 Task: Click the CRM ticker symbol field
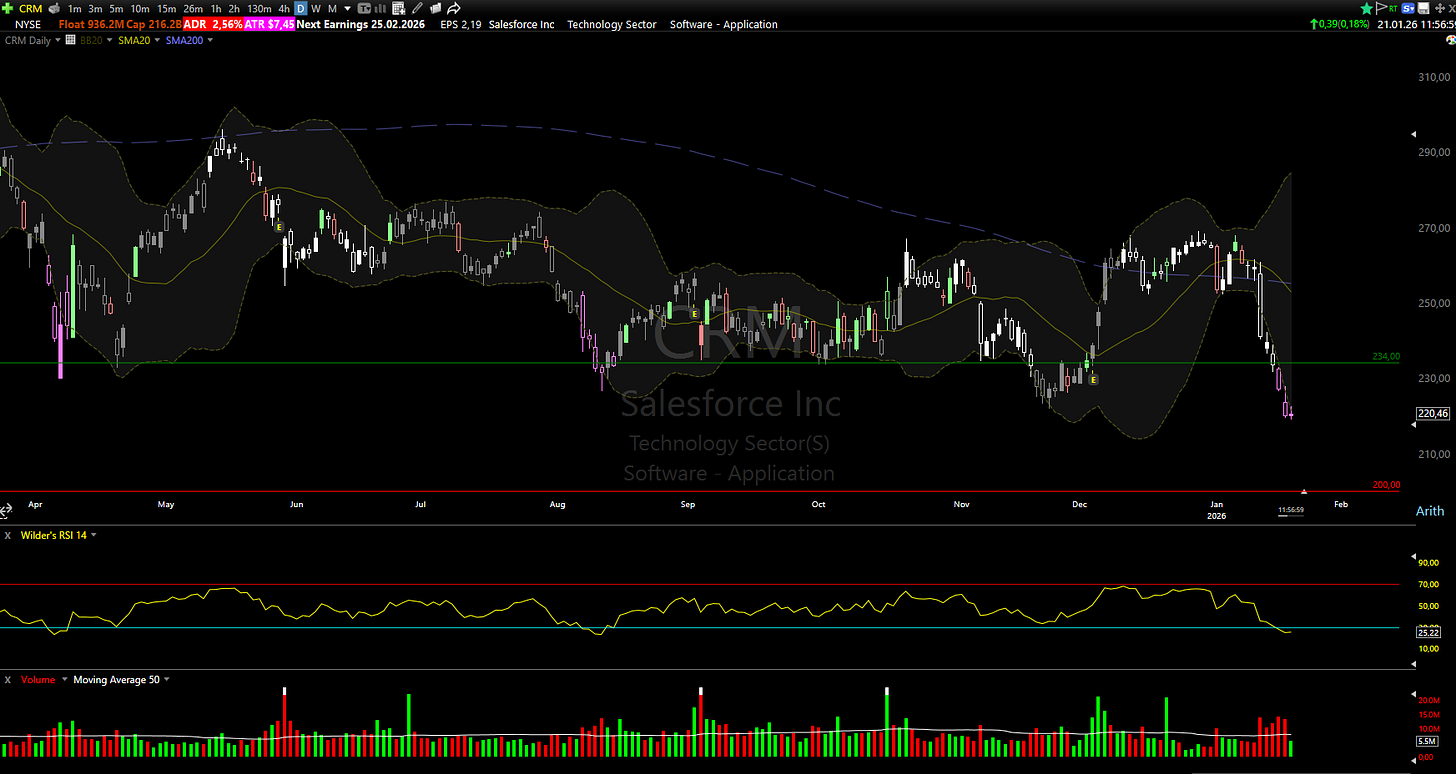30,8
